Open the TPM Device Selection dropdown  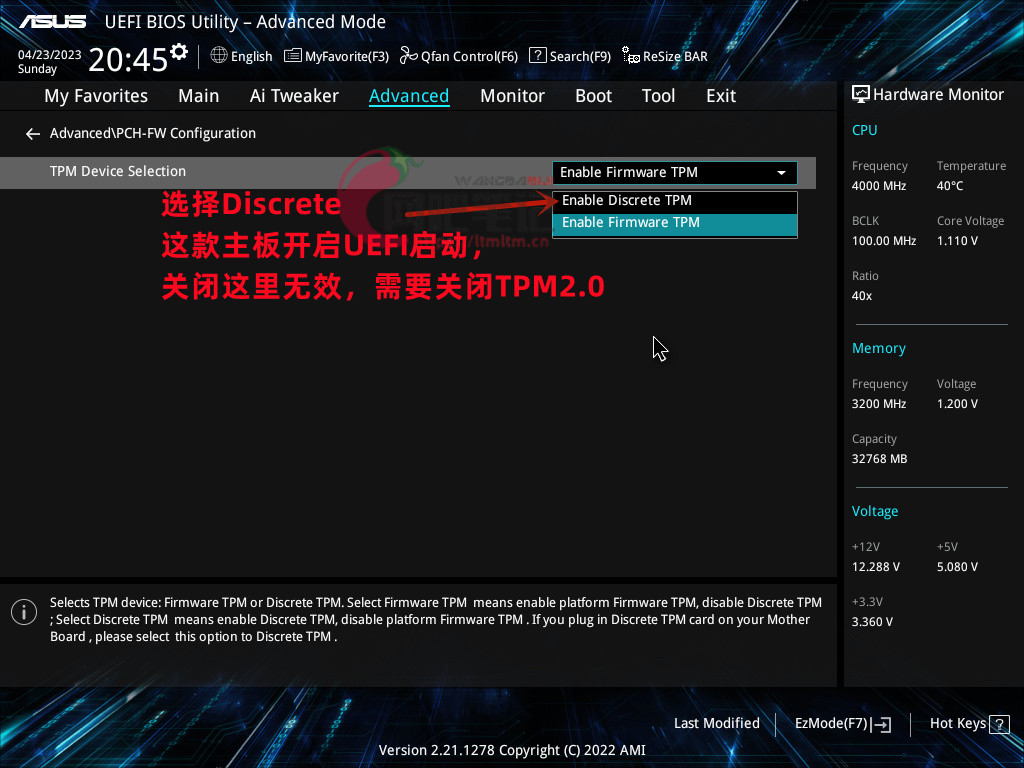675,172
